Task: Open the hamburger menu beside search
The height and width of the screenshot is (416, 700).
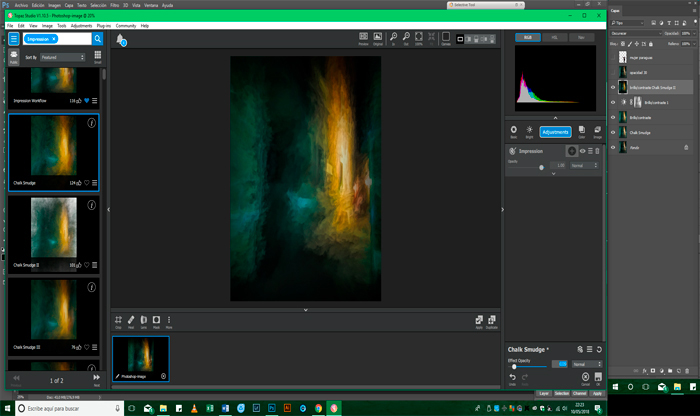Action: point(14,39)
